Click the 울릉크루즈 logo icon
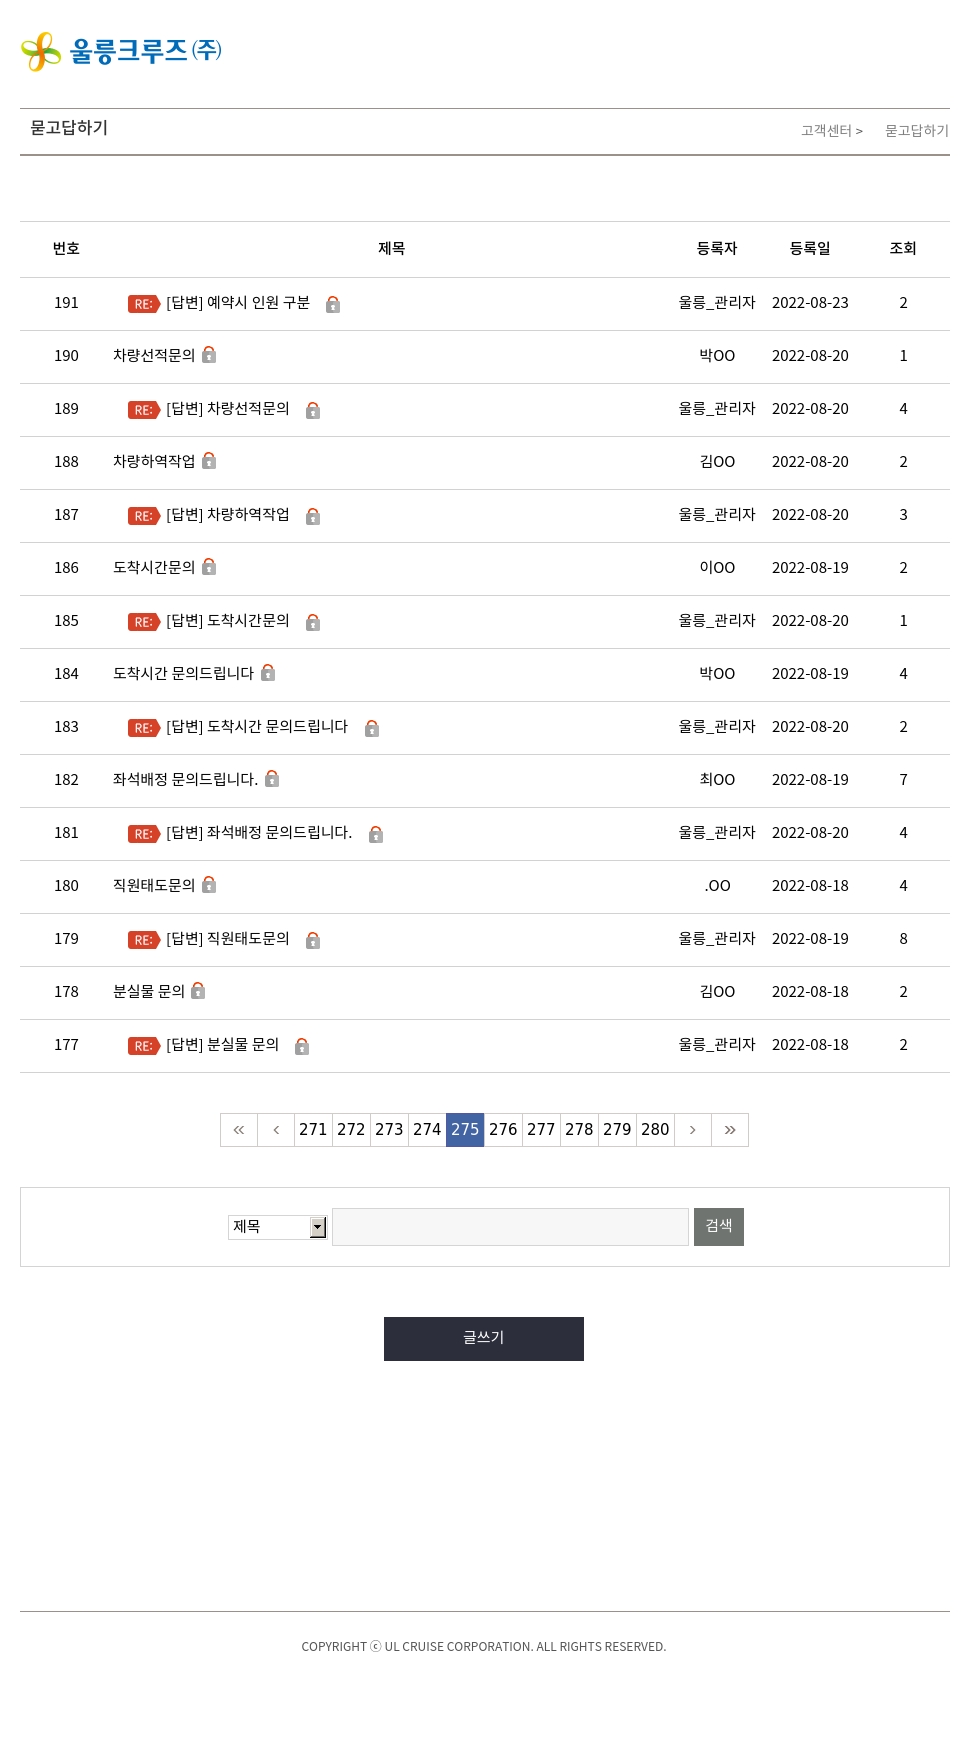Viewport: 970px width, 1742px height. coord(41,51)
